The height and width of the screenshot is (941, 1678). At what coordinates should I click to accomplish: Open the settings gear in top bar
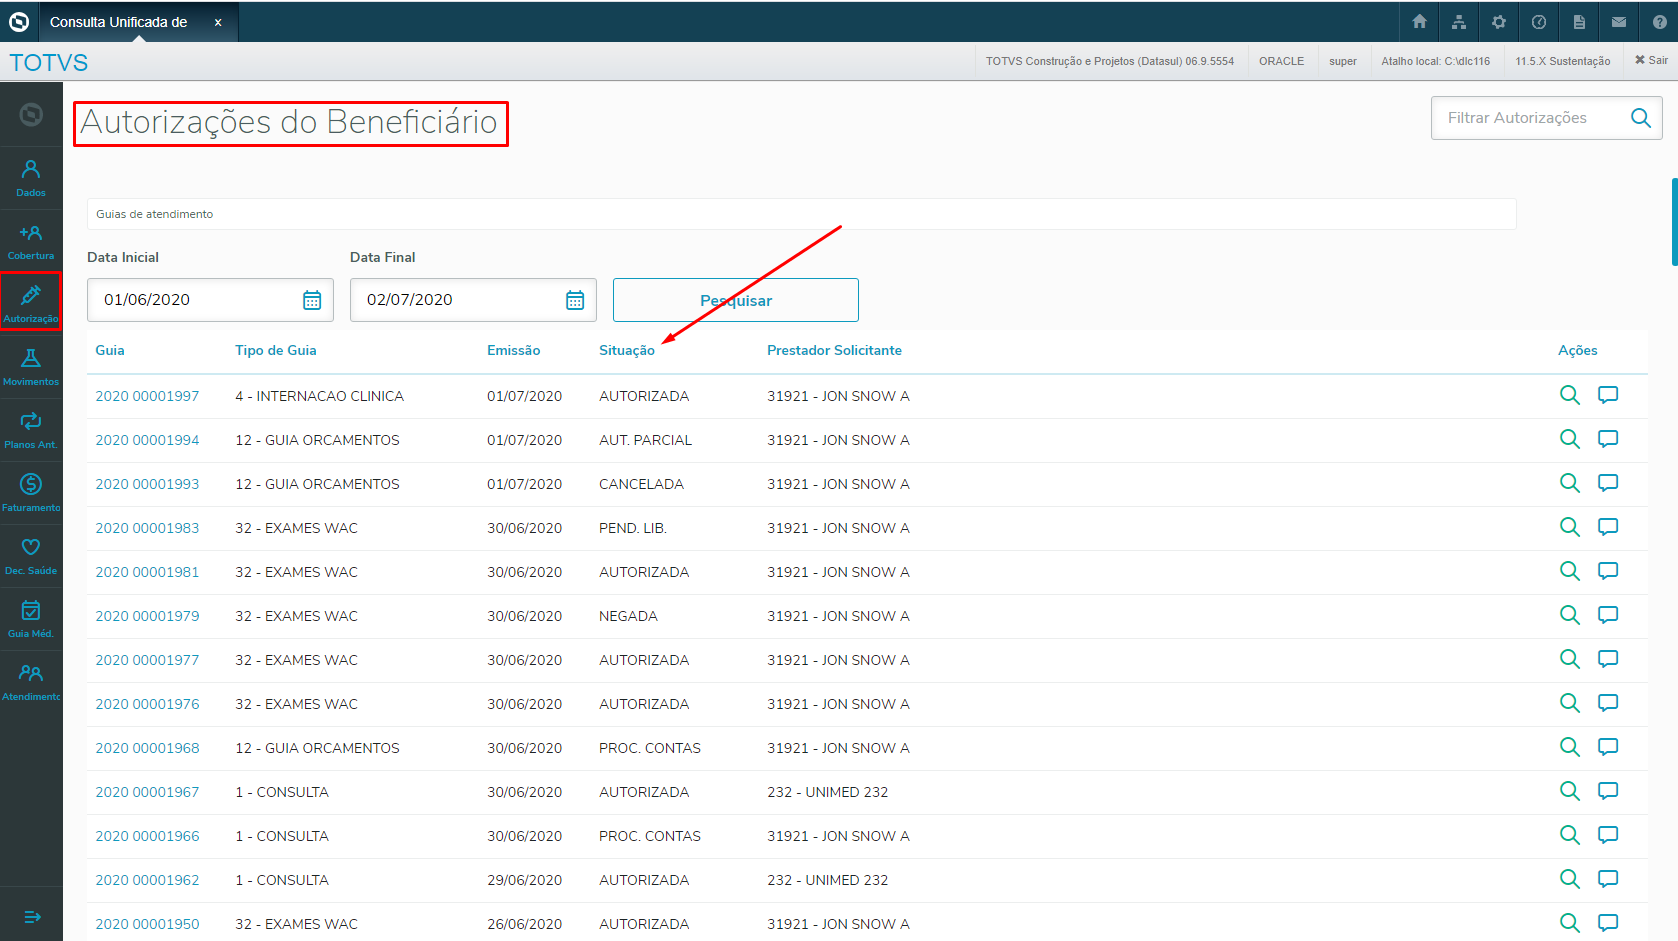pos(1498,21)
